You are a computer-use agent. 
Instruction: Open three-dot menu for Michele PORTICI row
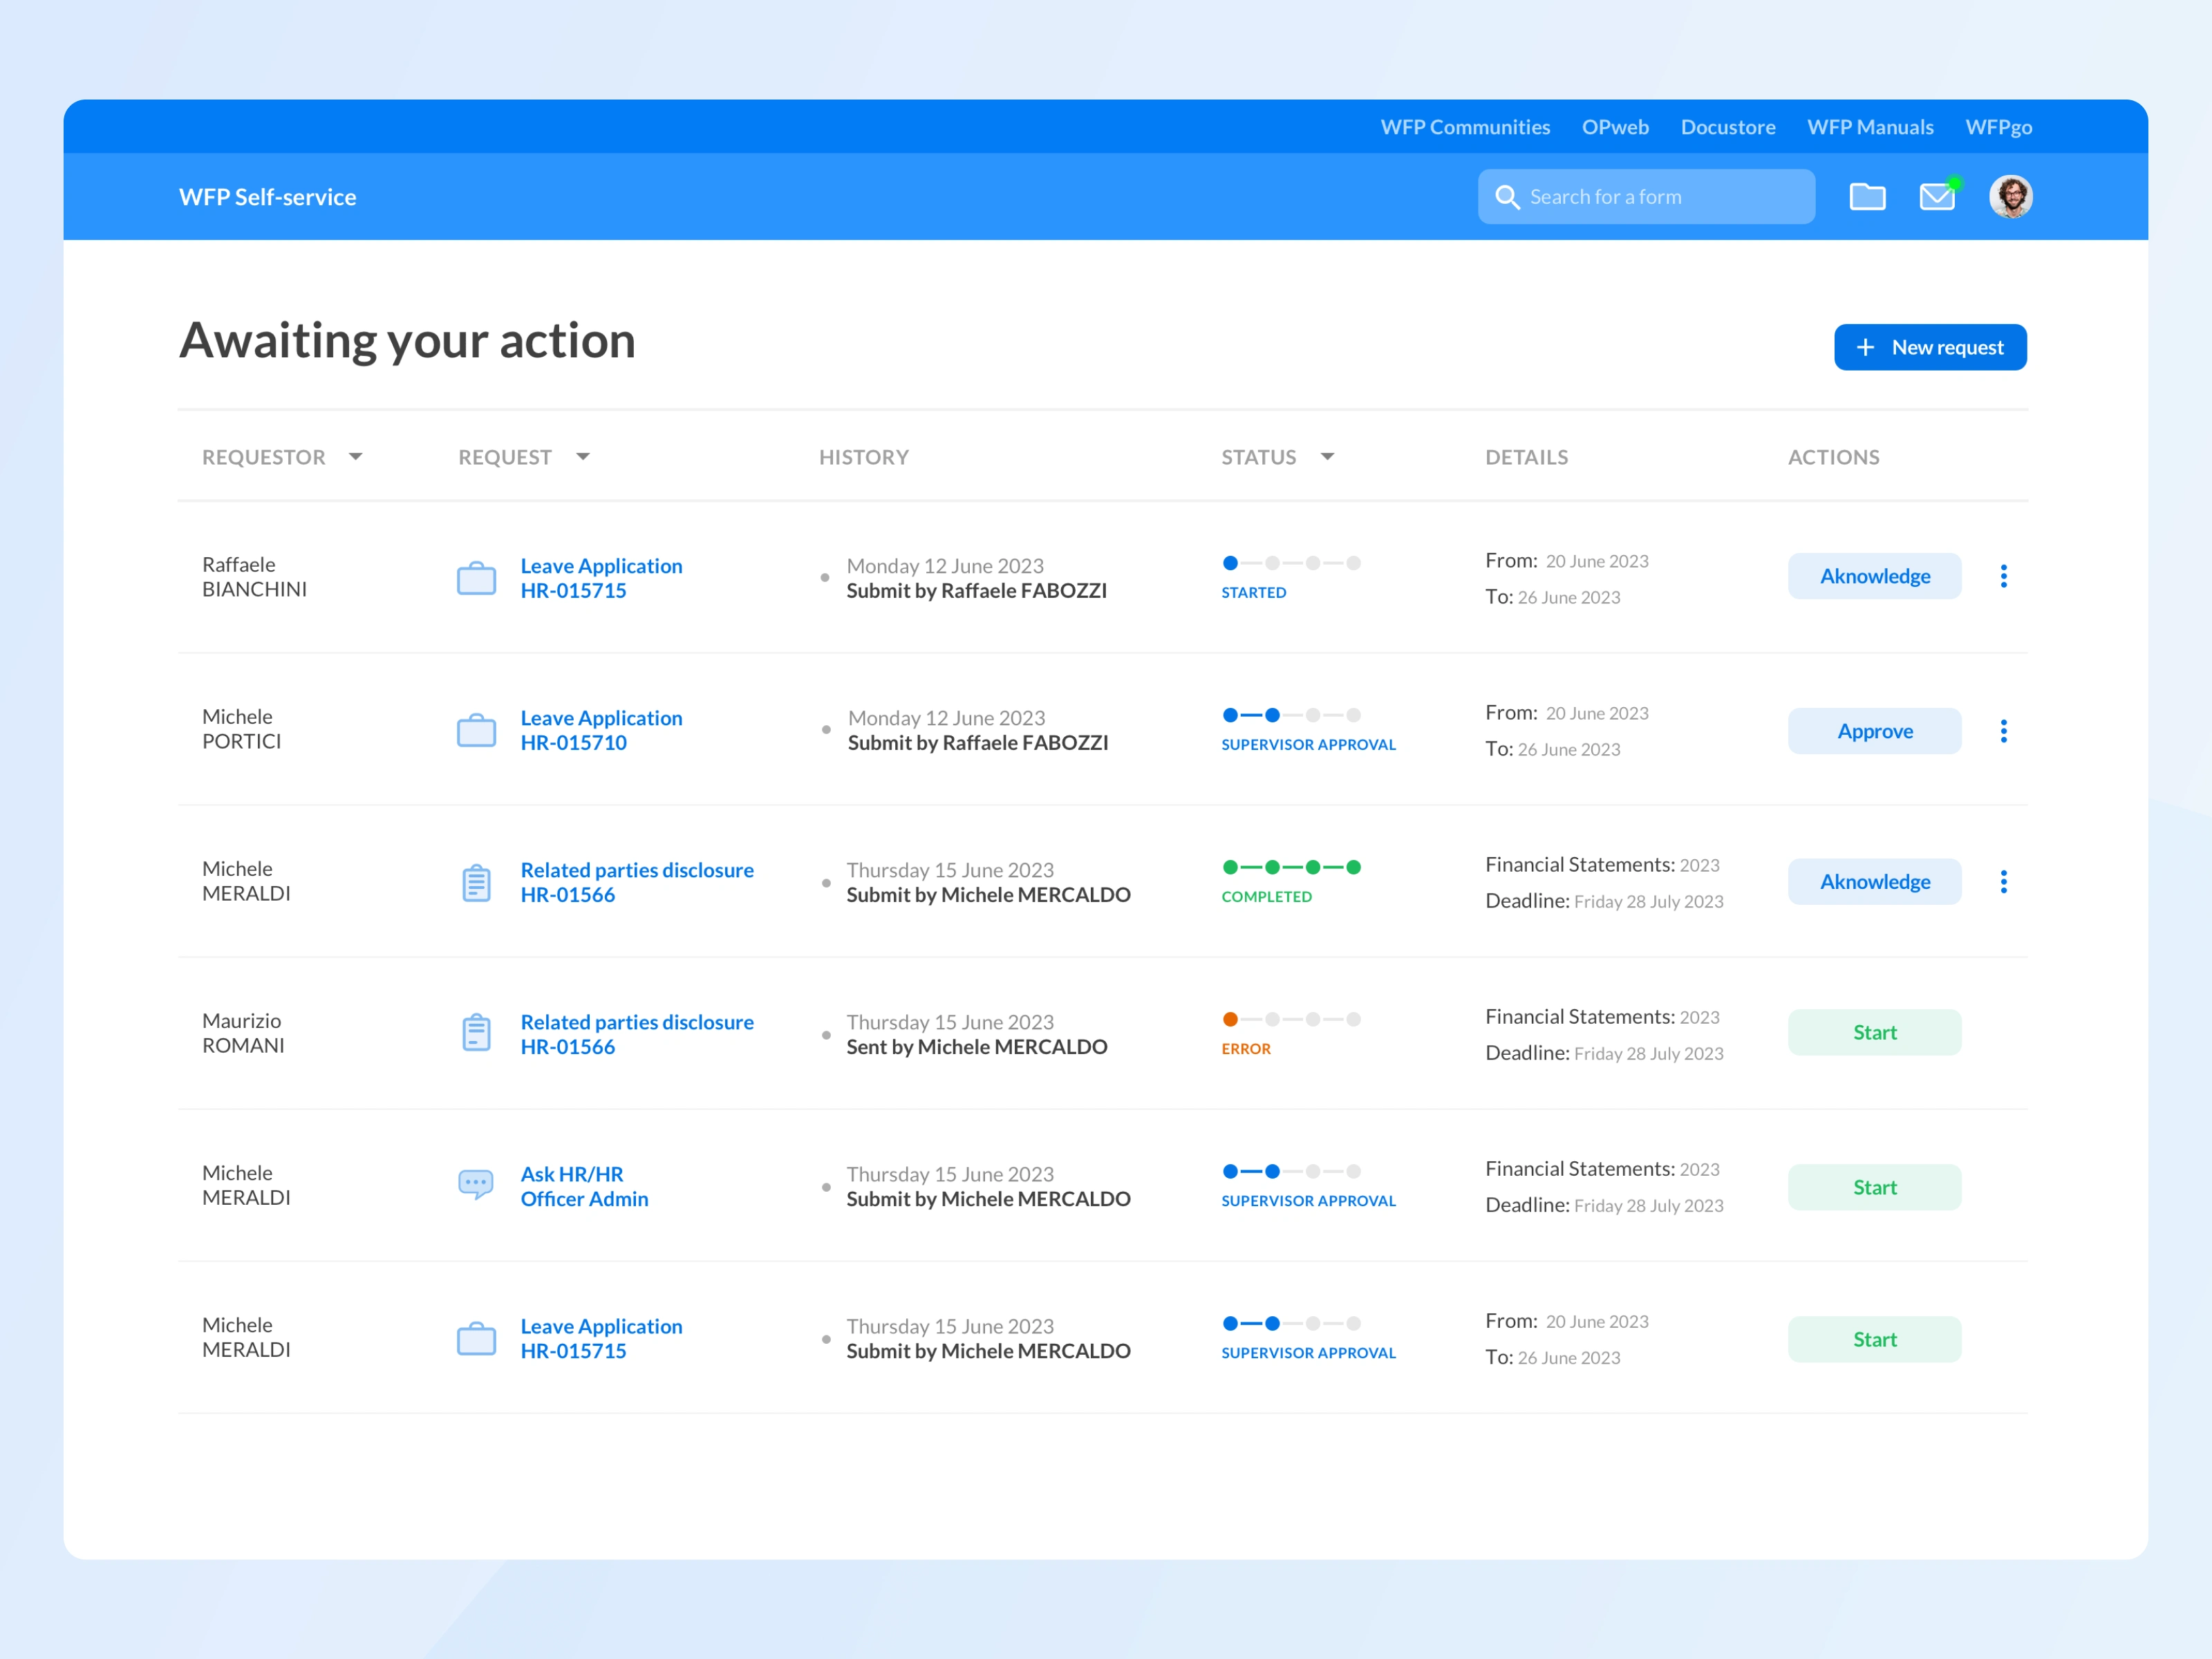point(2003,731)
